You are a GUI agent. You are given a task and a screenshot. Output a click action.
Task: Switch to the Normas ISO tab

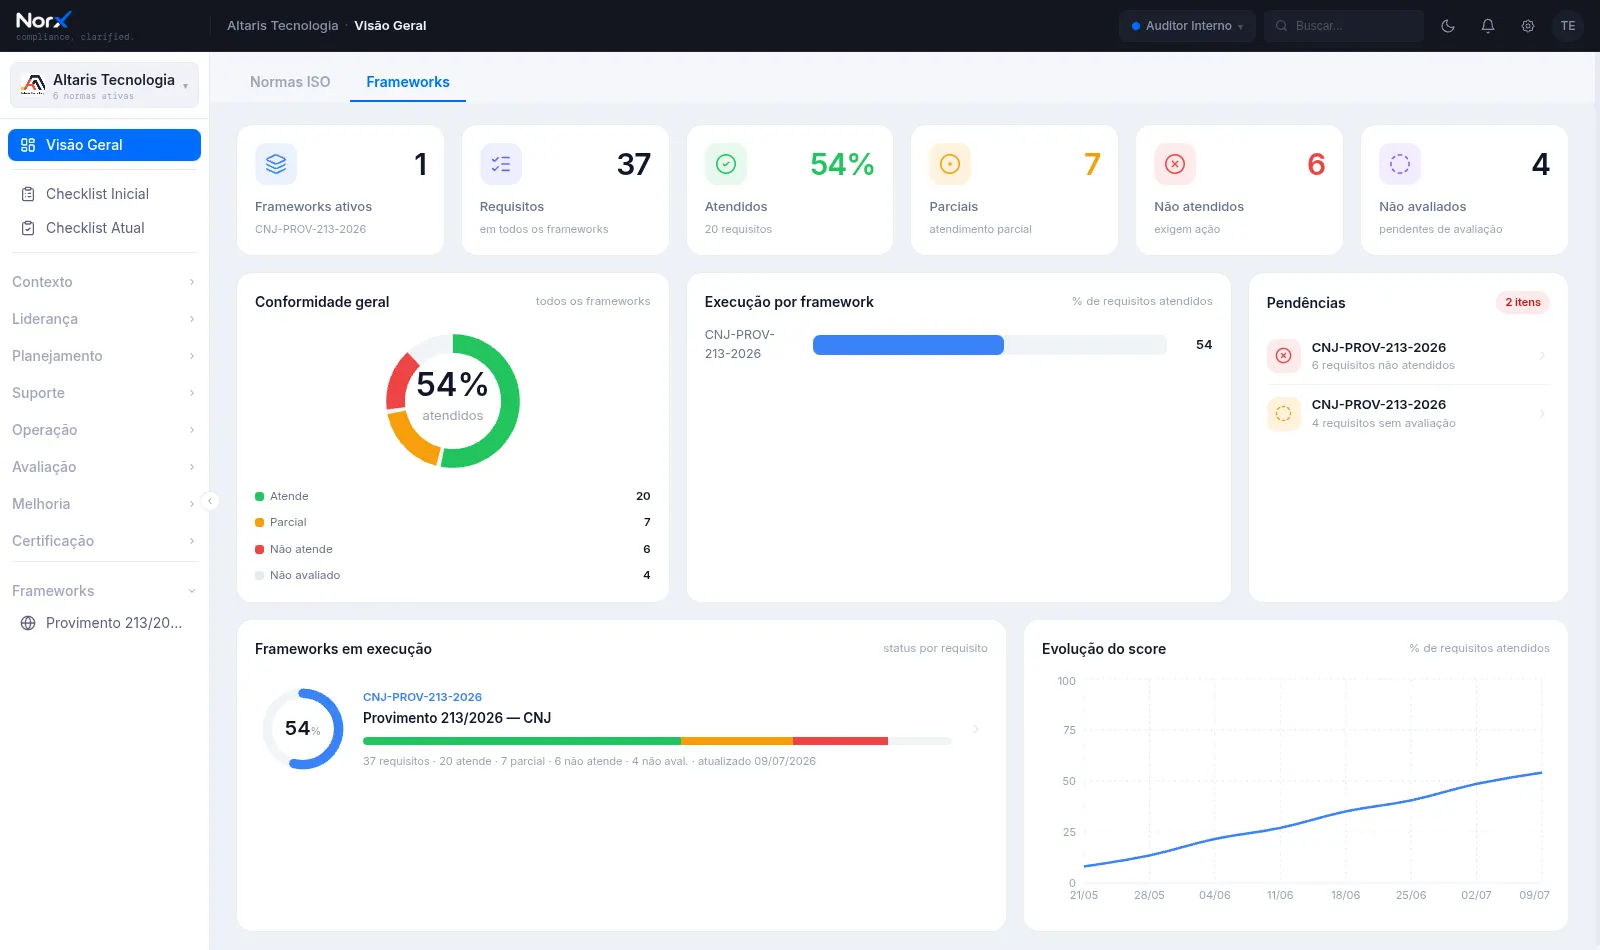coord(290,82)
